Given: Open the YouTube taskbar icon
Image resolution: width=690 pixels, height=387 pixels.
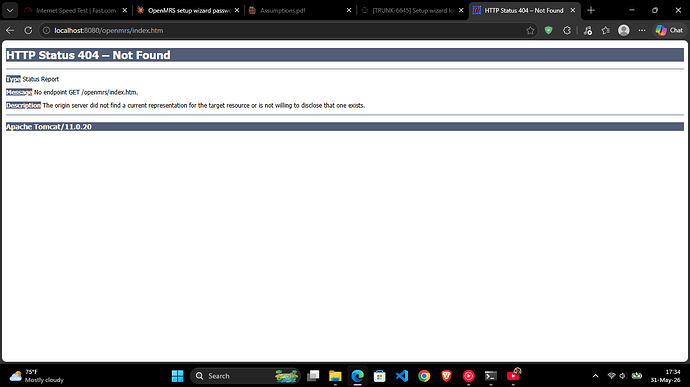Looking at the screenshot, I should click(x=513, y=375).
